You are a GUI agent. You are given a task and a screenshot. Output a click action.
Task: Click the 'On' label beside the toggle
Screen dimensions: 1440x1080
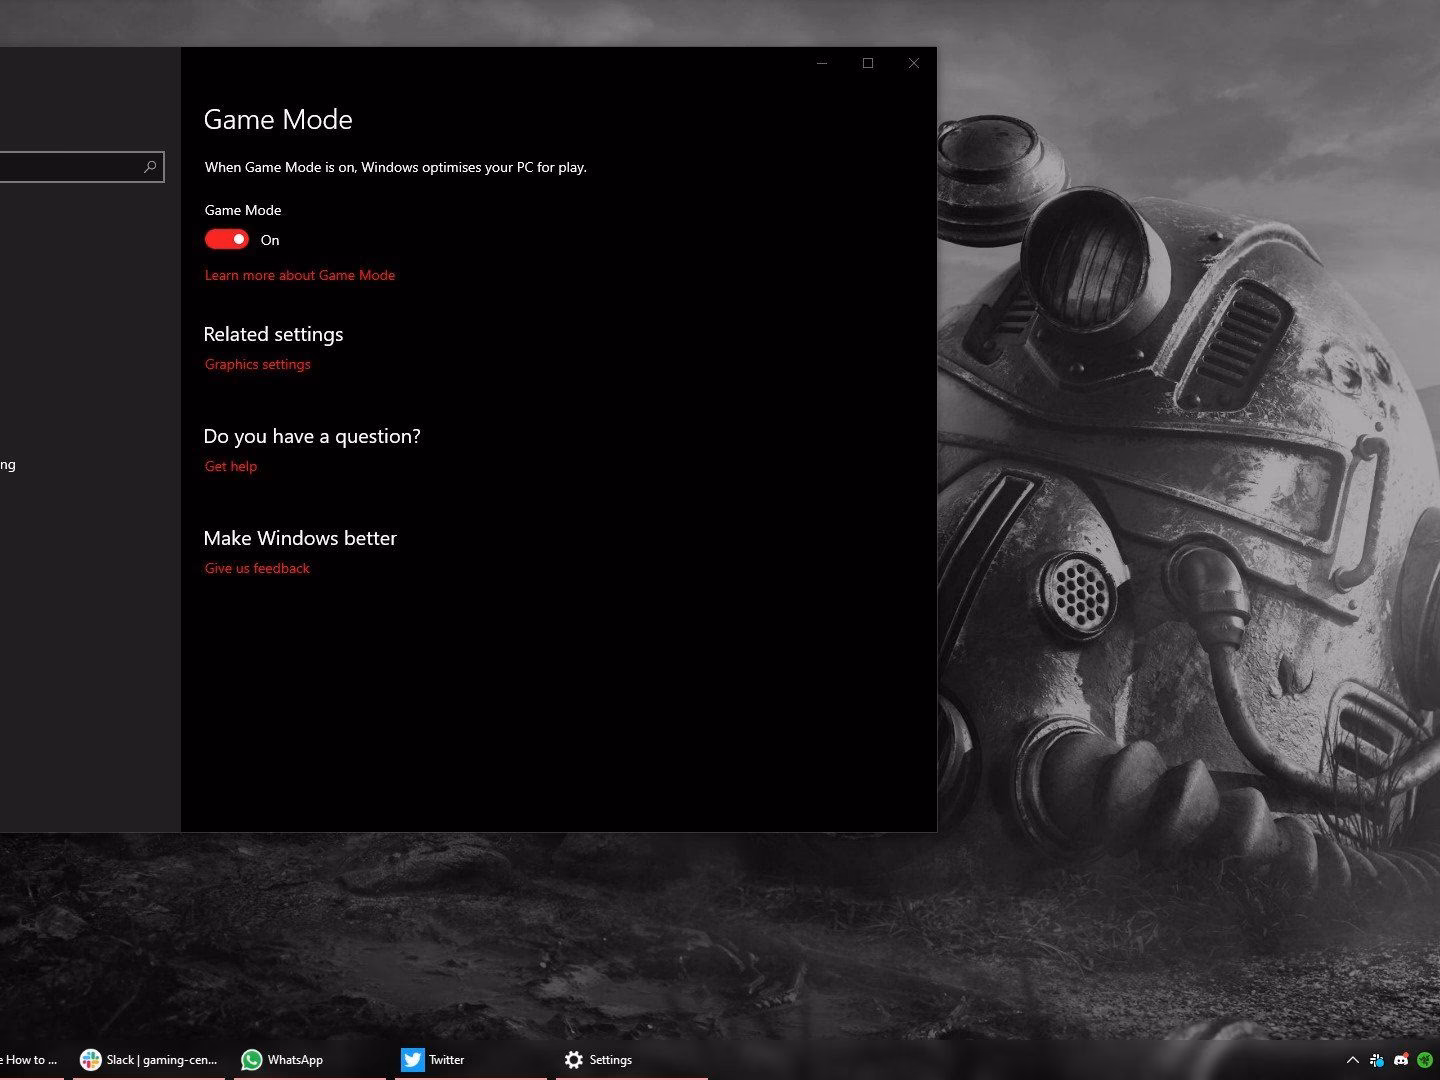(270, 240)
